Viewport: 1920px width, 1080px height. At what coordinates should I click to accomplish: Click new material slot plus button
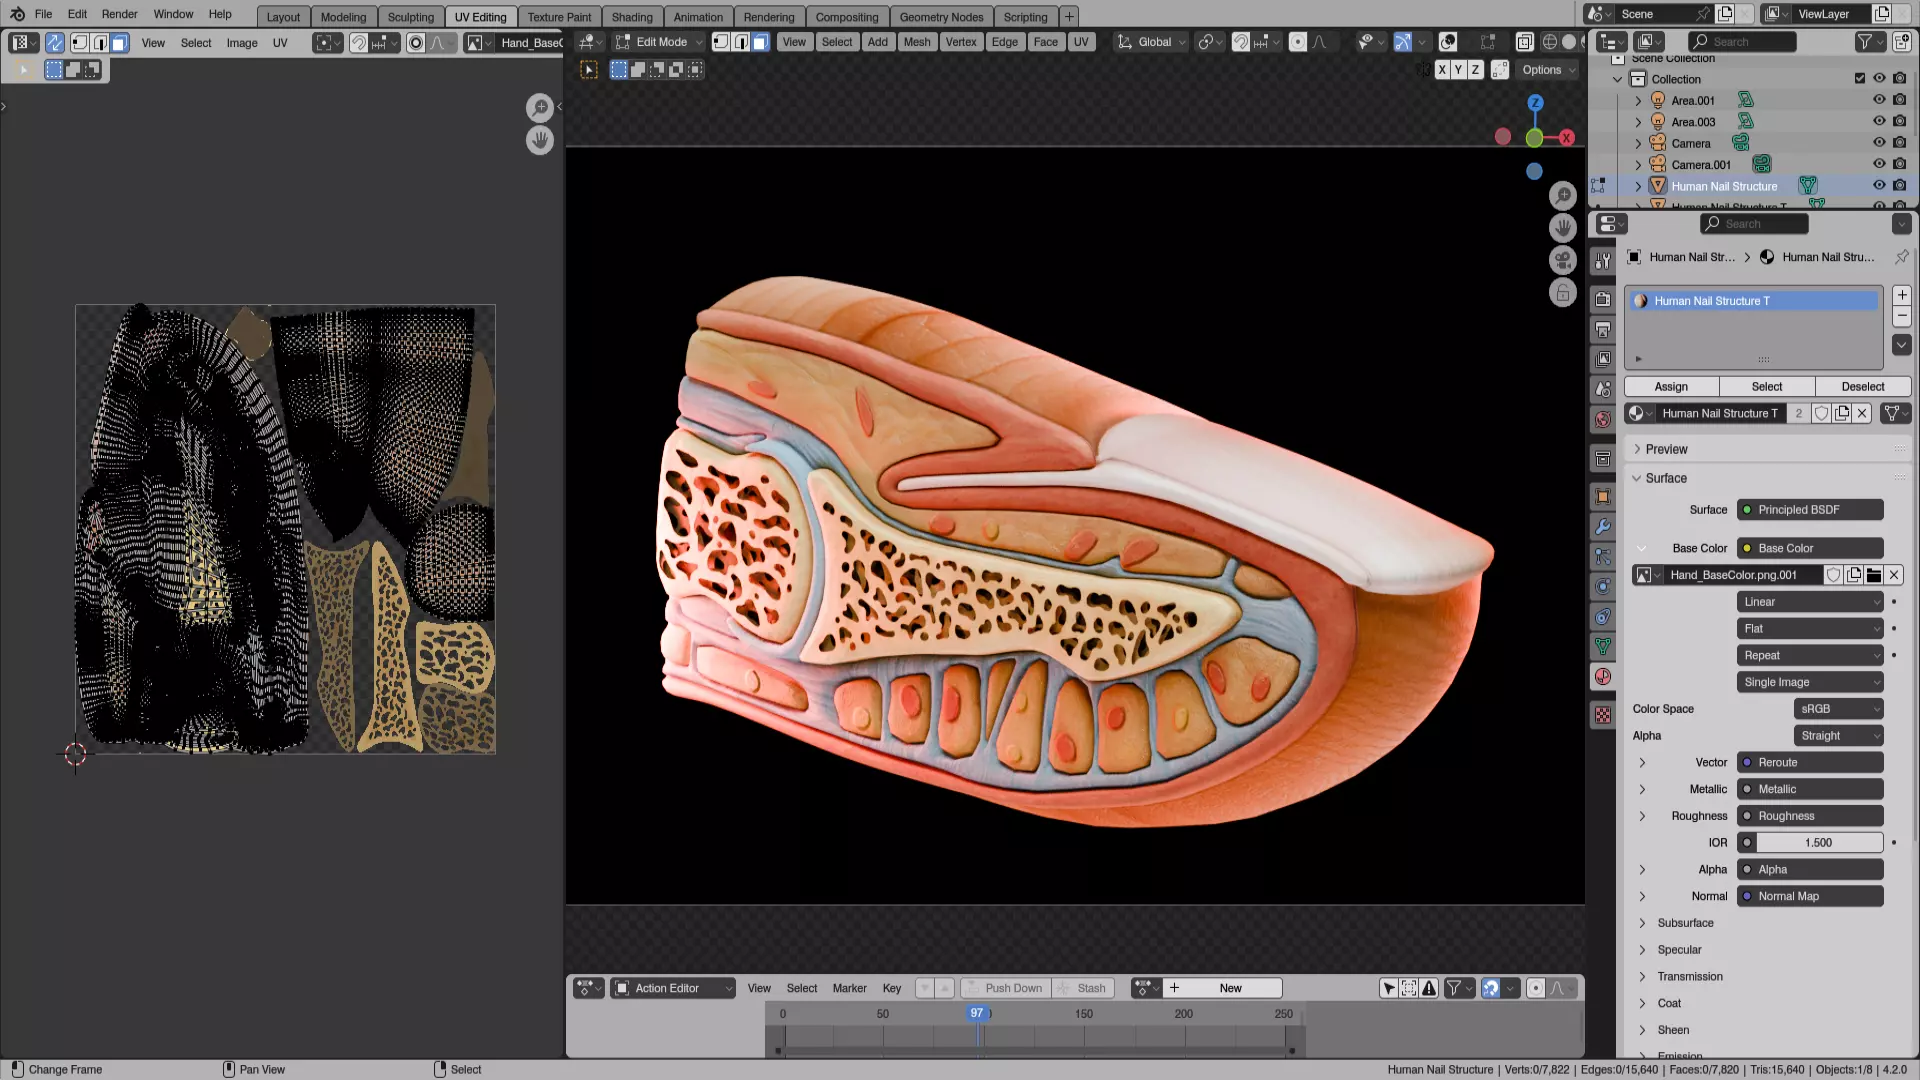(x=1902, y=295)
